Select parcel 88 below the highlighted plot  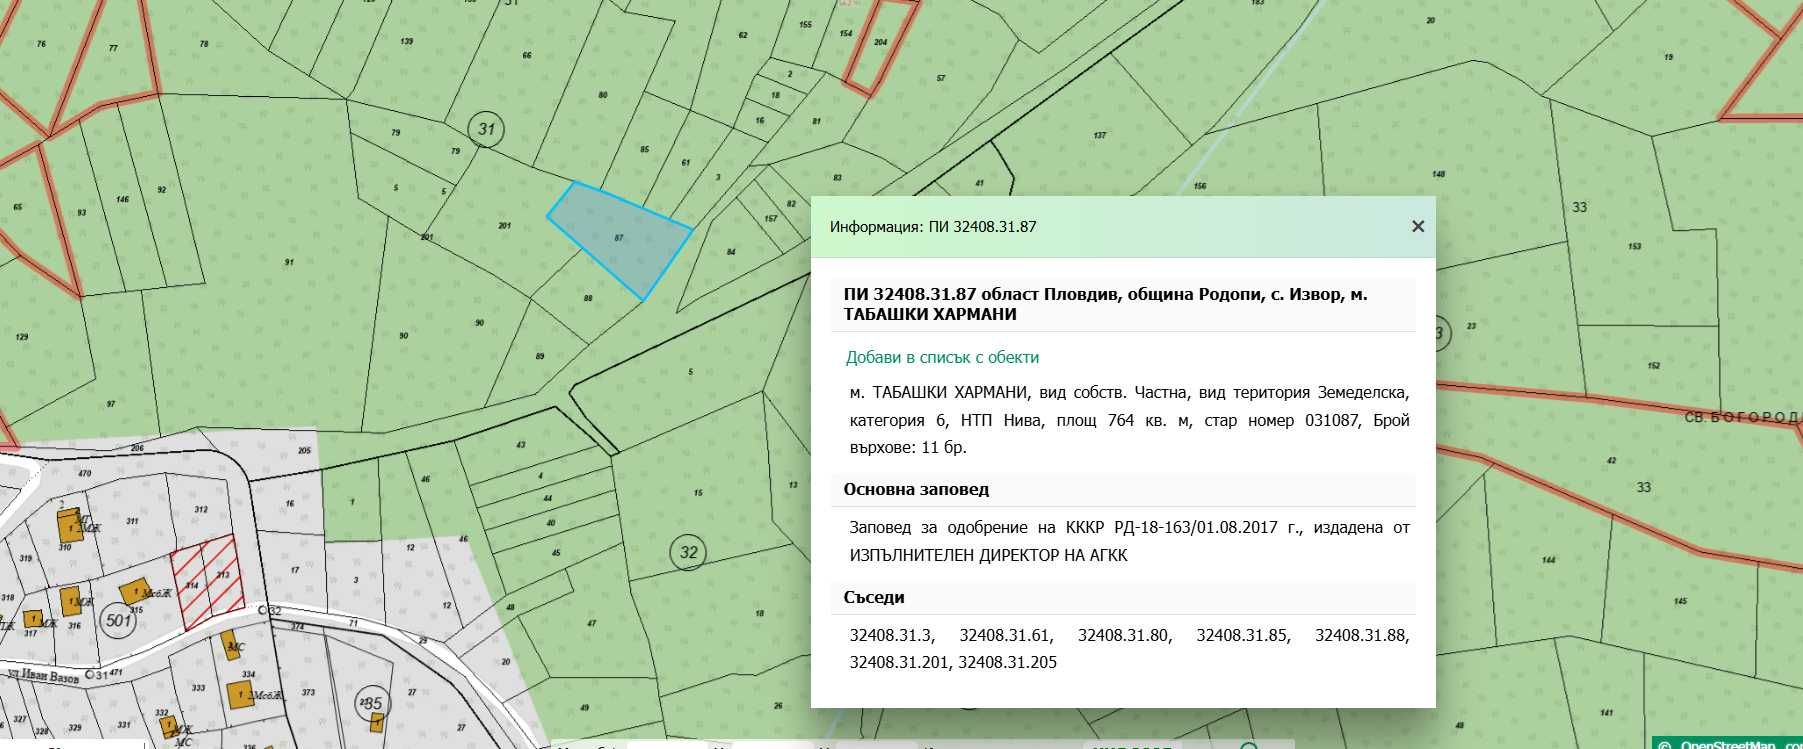pos(588,298)
